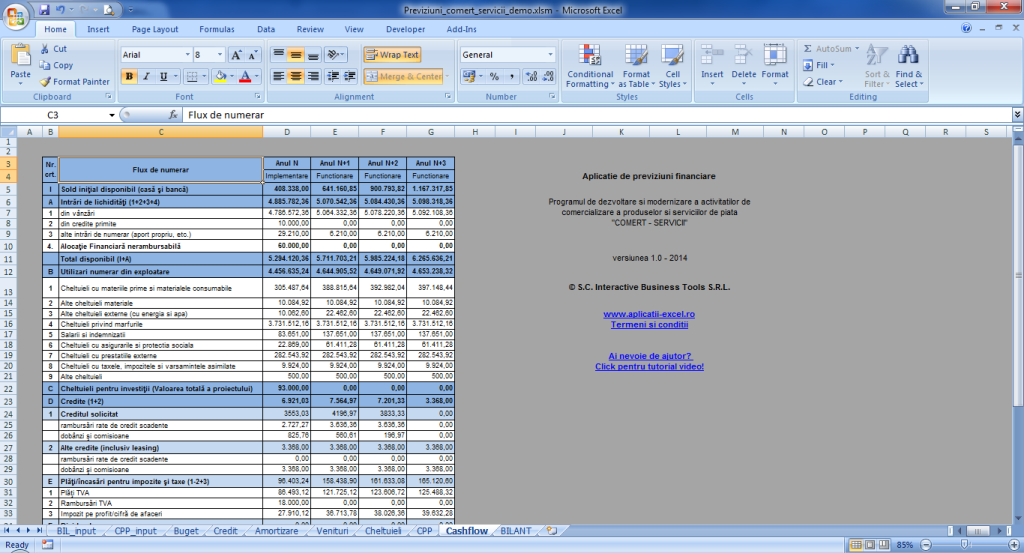Set bottom vertical alignment
Image resolution: width=1024 pixels, height=553 pixels.
tap(313, 54)
